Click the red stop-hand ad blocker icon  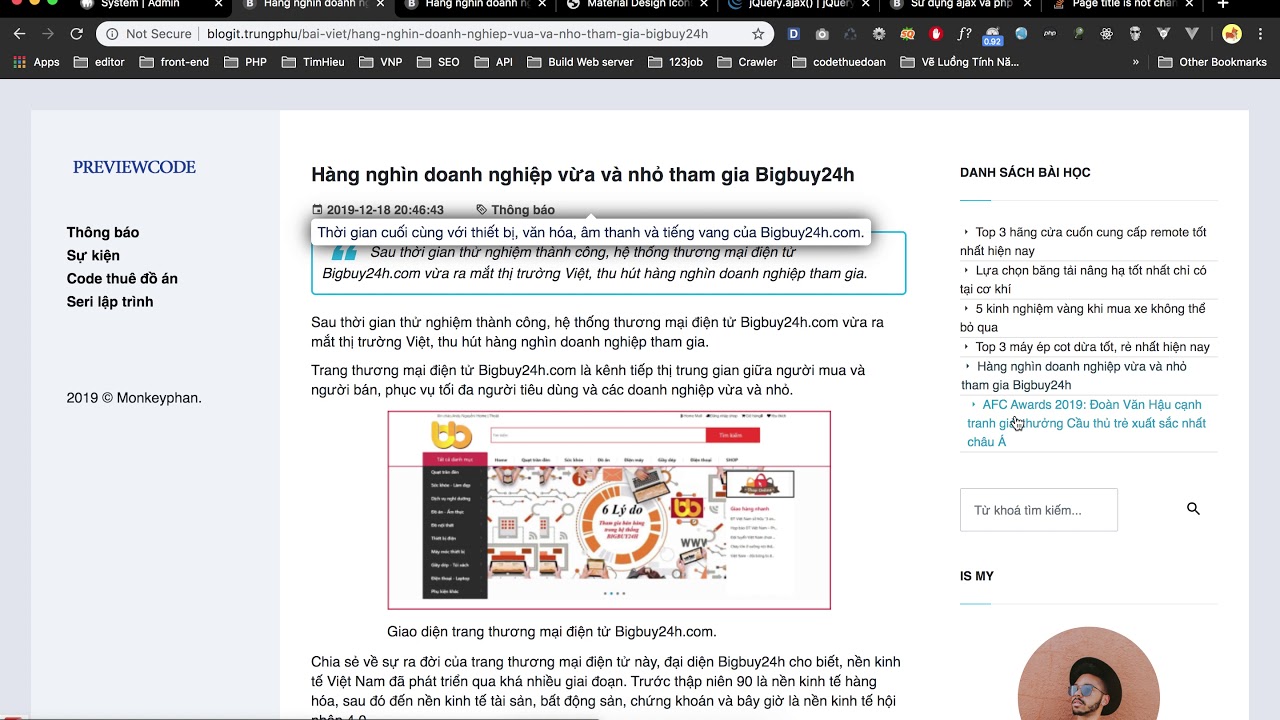pyautogui.click(x=936, y=34)
